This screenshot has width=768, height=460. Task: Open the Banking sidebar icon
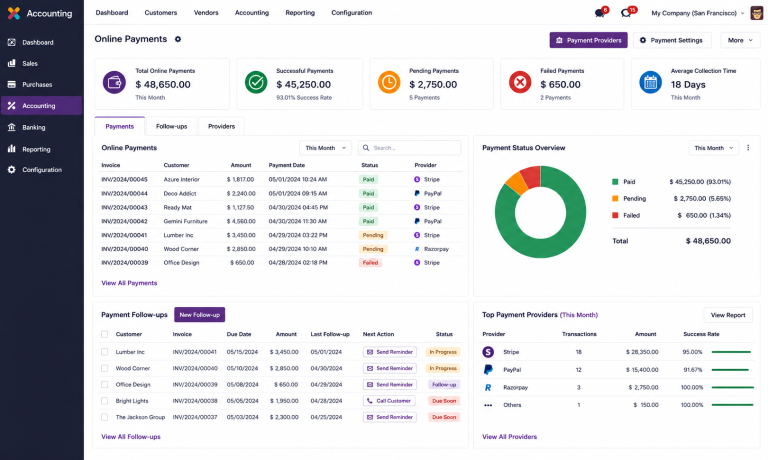(x=12, y=127)
